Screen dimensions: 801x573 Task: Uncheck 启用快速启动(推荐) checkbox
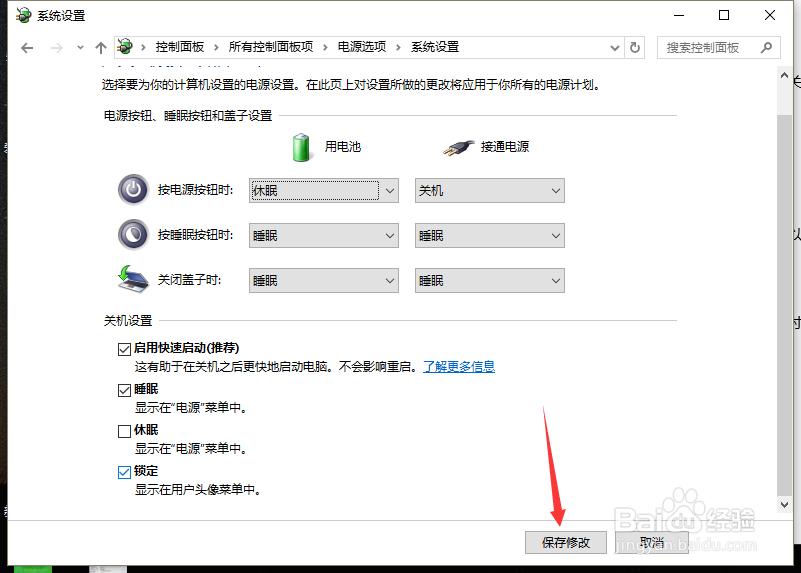pos(124,349)
